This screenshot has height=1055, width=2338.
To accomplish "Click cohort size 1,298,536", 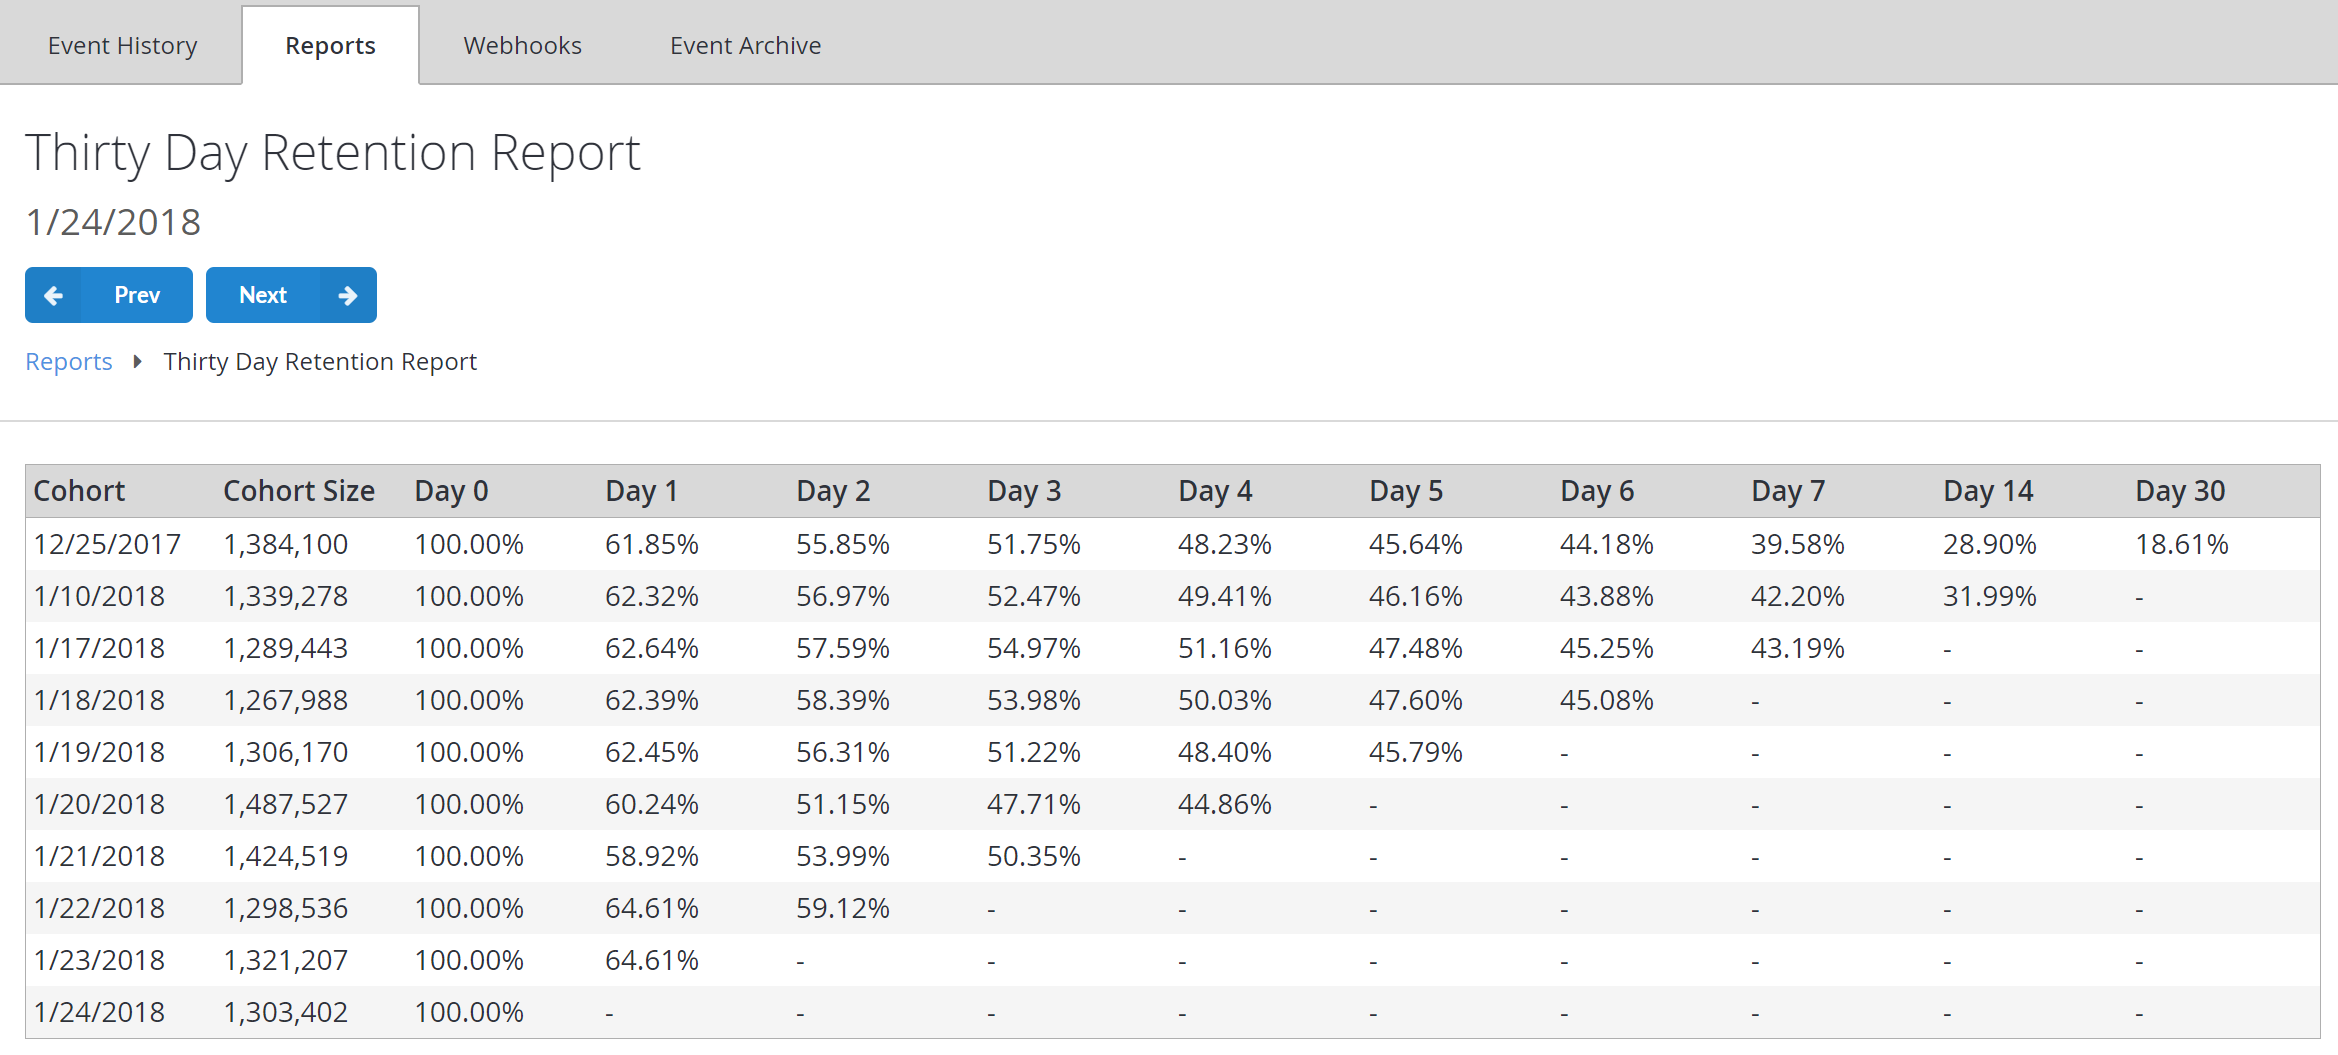I will pos(286,908).
